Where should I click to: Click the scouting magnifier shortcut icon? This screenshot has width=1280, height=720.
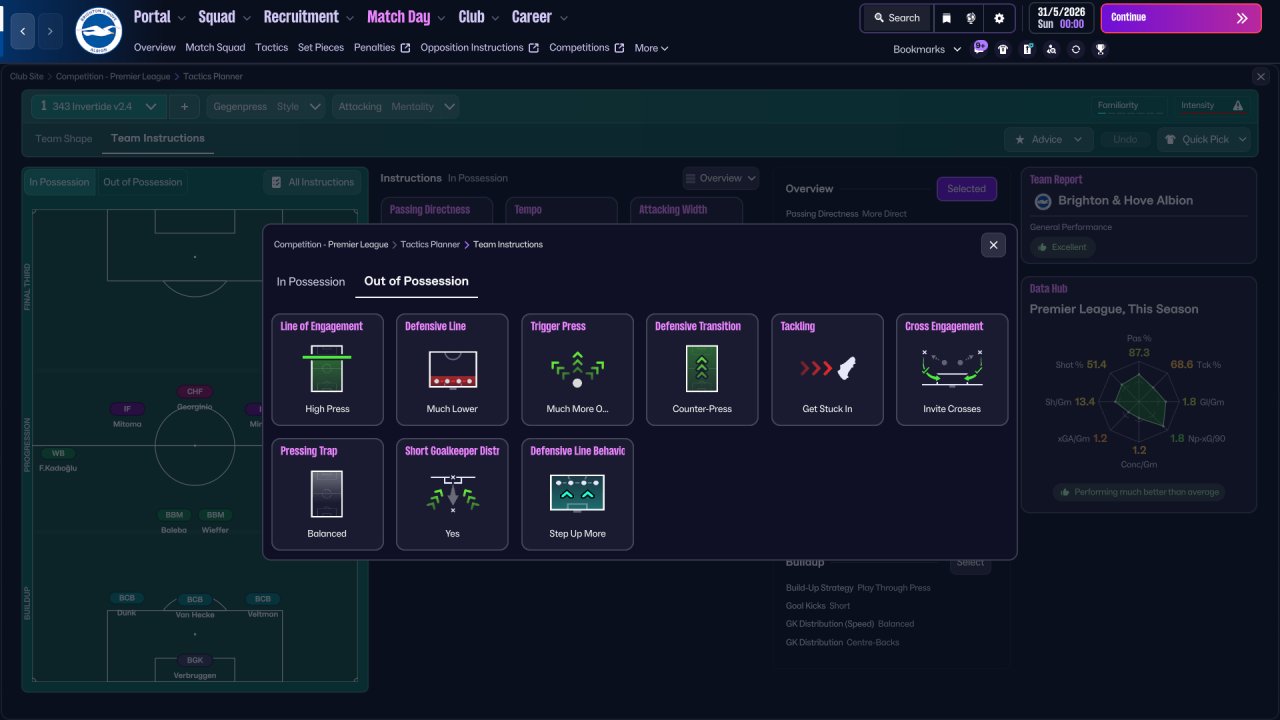point(1051,49)
